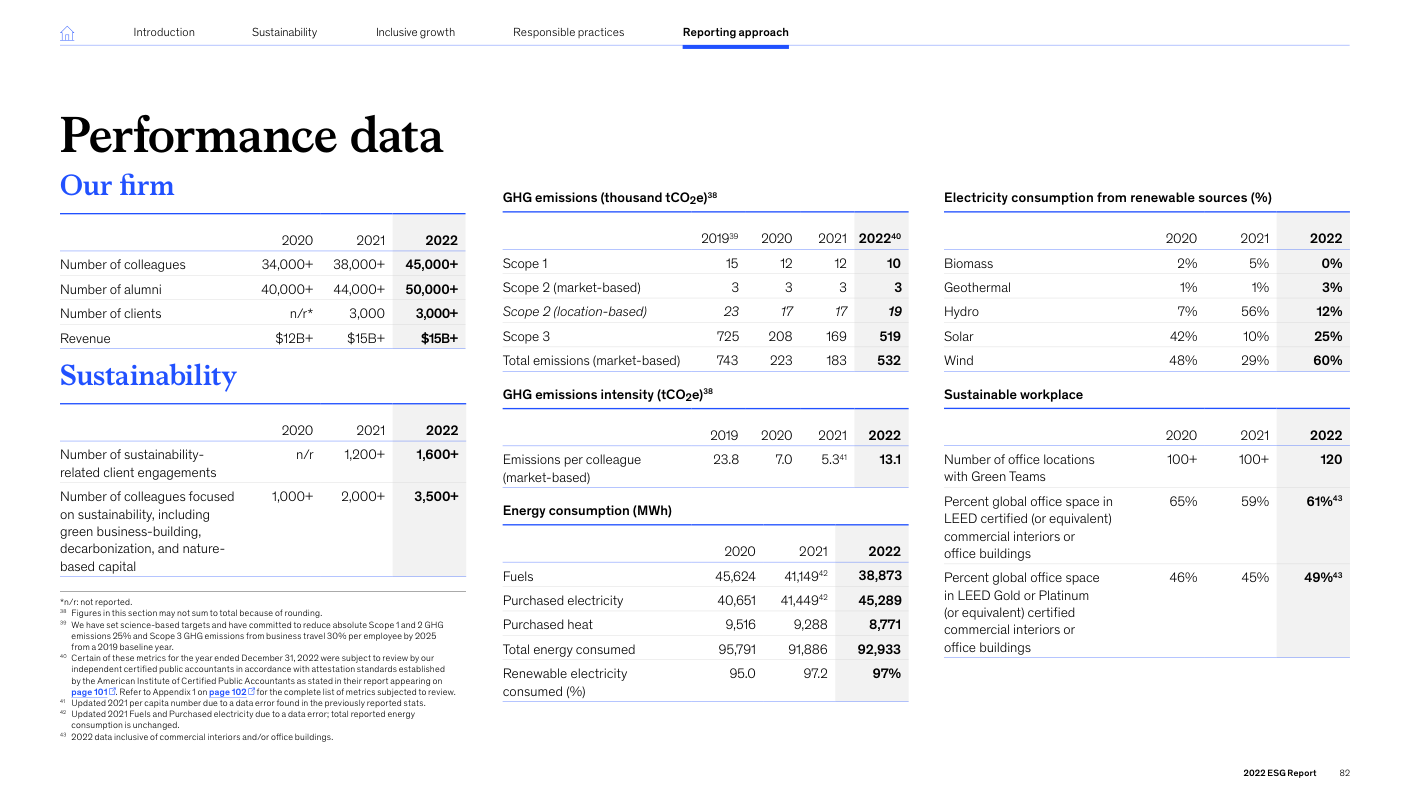This screenshot has height=794, width=1410.
Task: Click the "Number of alumni" row label
Action: tap(110, 289)
